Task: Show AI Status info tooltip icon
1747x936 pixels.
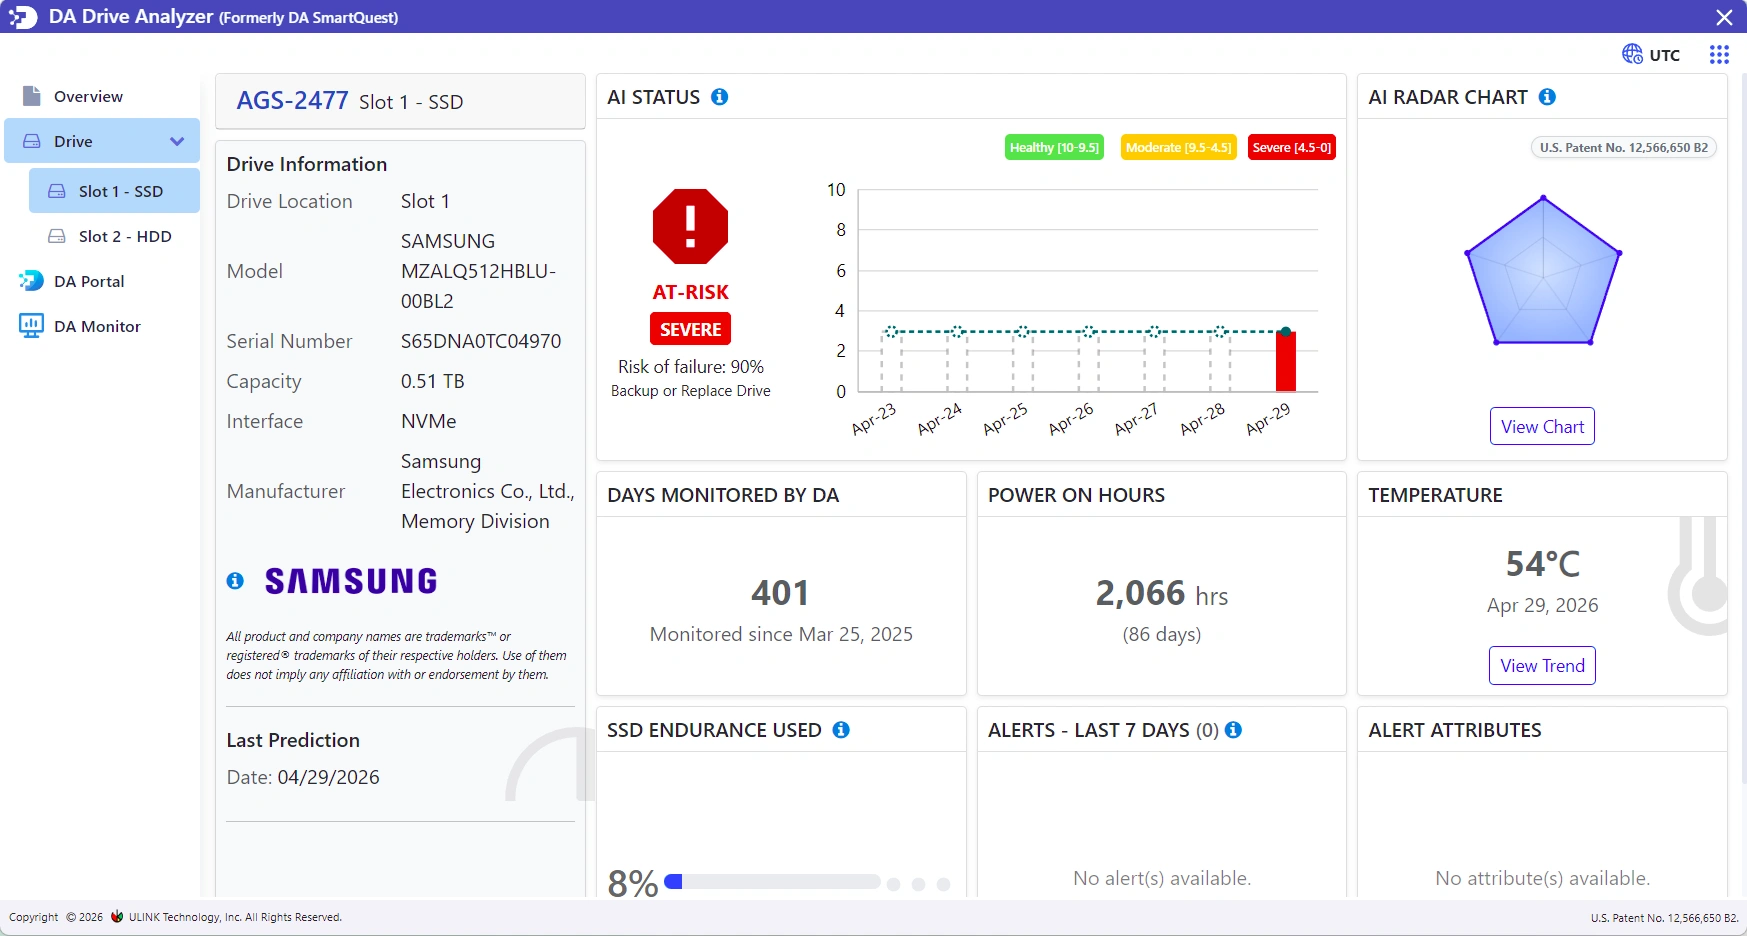Action: 719,97
